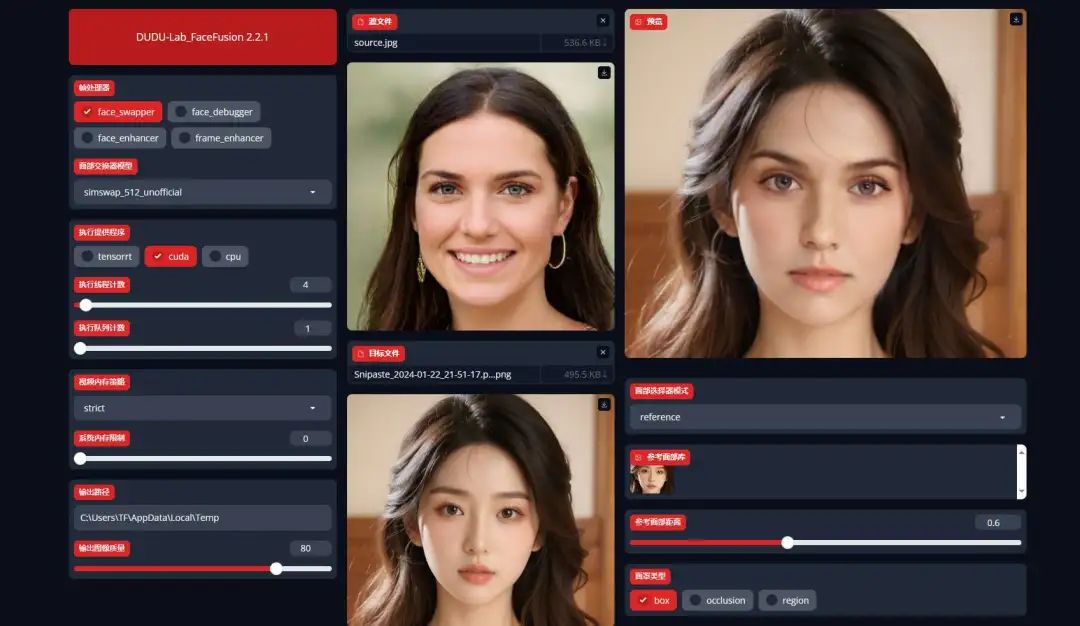Enable the face_swapper processor
This screenshot has width=1080, height=626.
[x=118, y=112]
